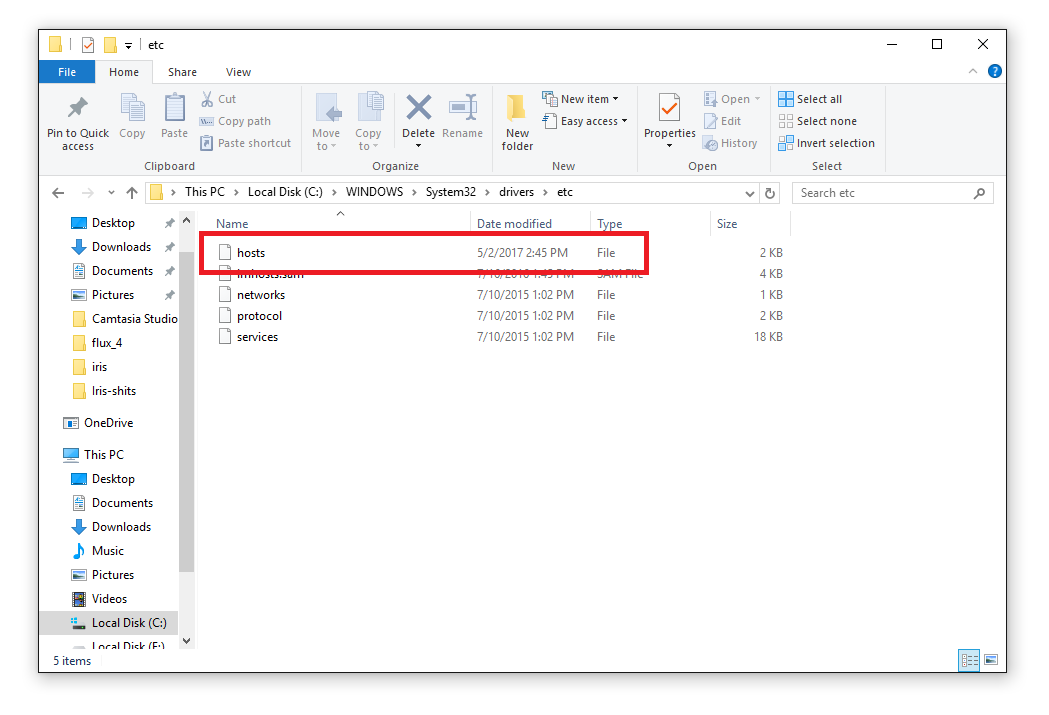
Task: Choose Copy path in Clipboard group
Action: click(x=235, y=121)
